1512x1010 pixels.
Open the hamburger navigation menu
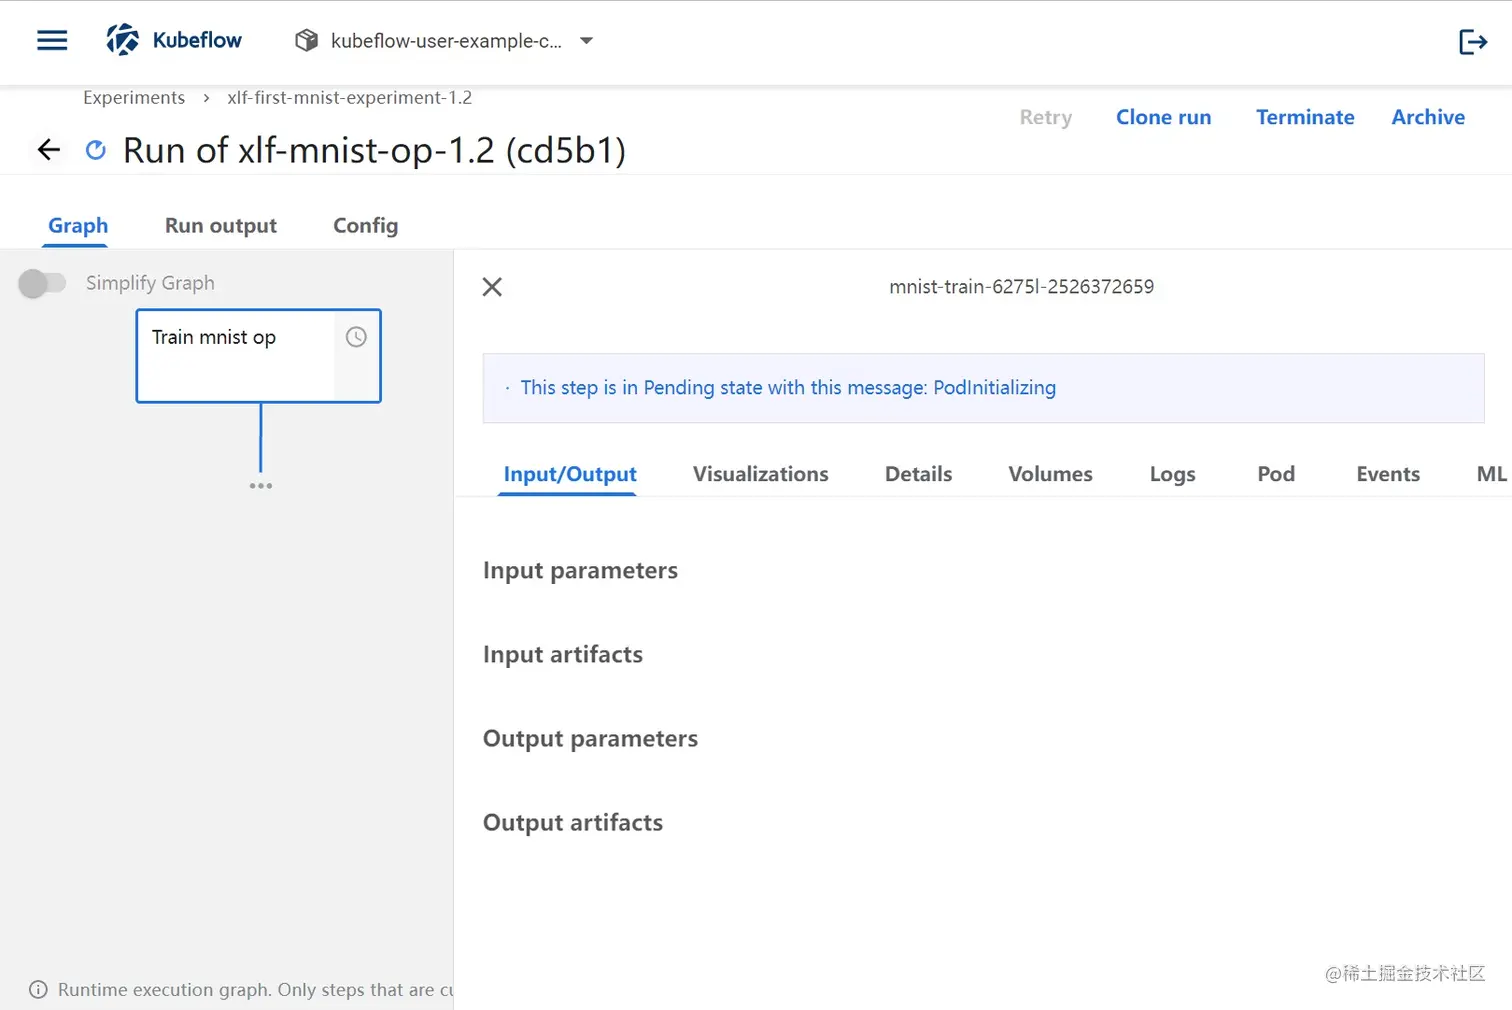(52, 40)
